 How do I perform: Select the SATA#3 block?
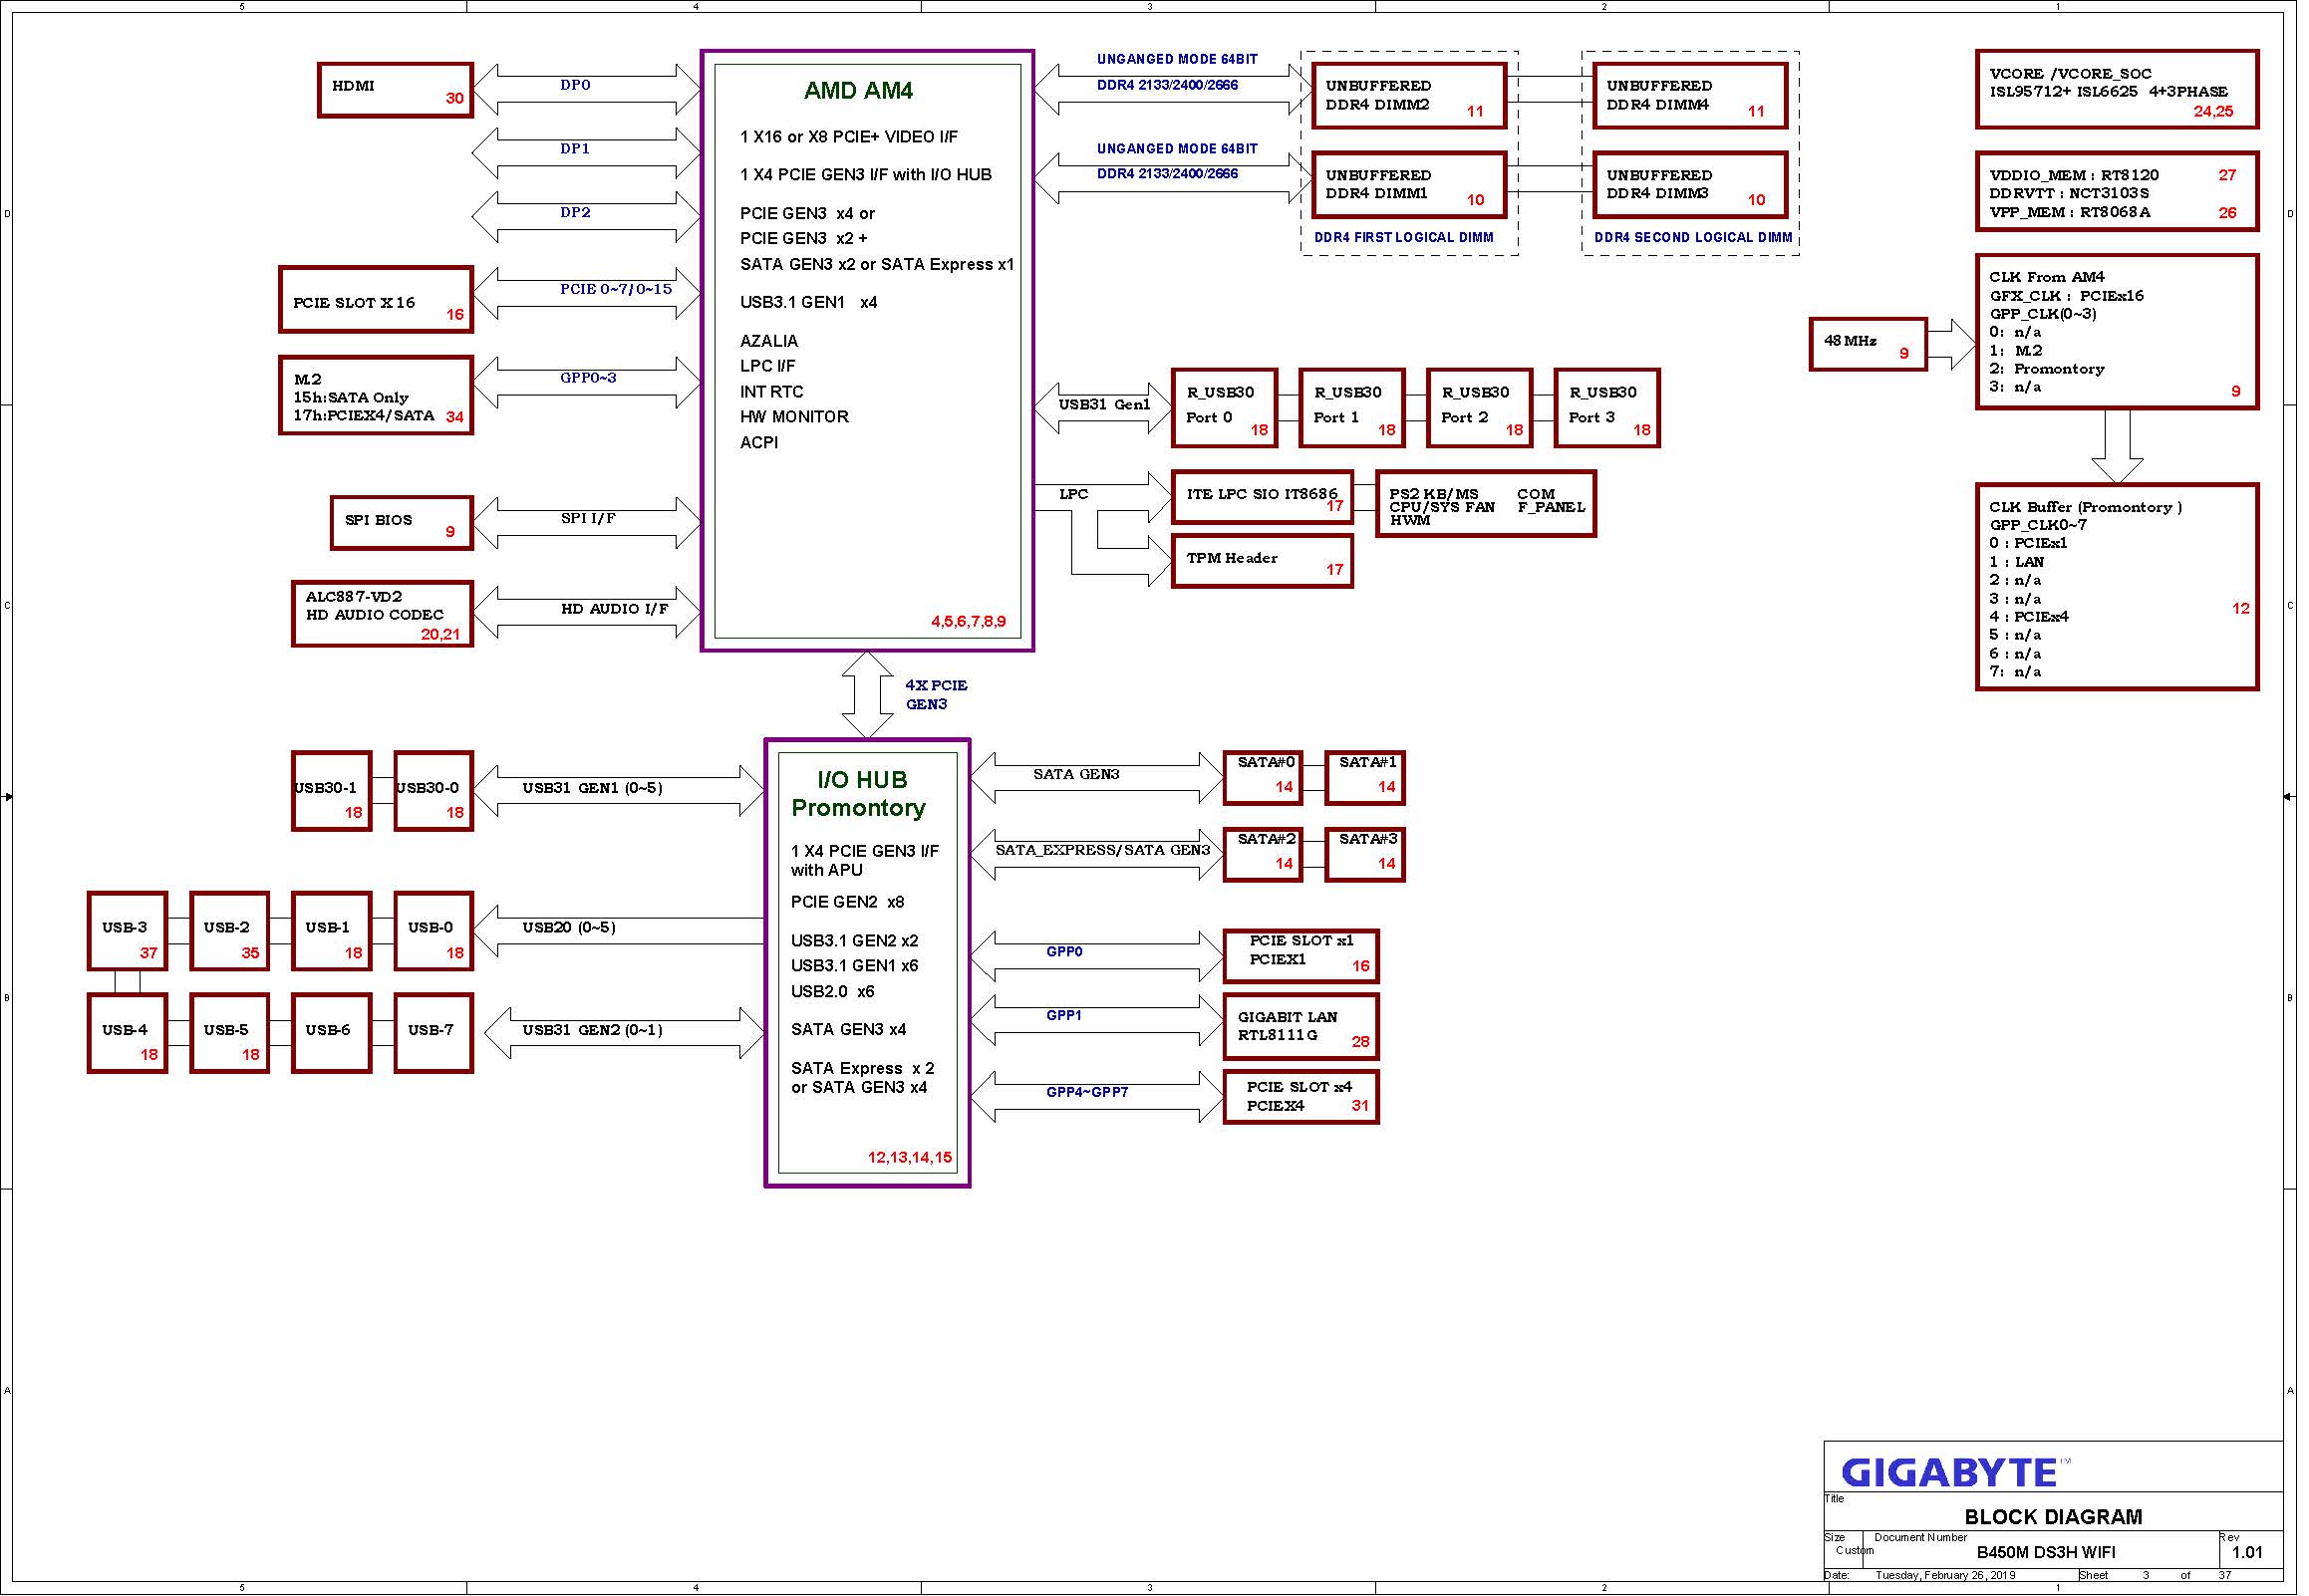(x=1366, y=856)
